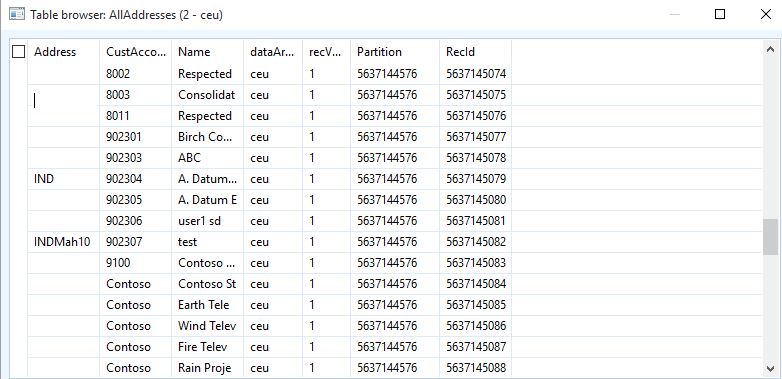Select customer account 8011 cell
The width and height of the screenshot is (782, 379).
pyautogui.click(x=136, y=116)
